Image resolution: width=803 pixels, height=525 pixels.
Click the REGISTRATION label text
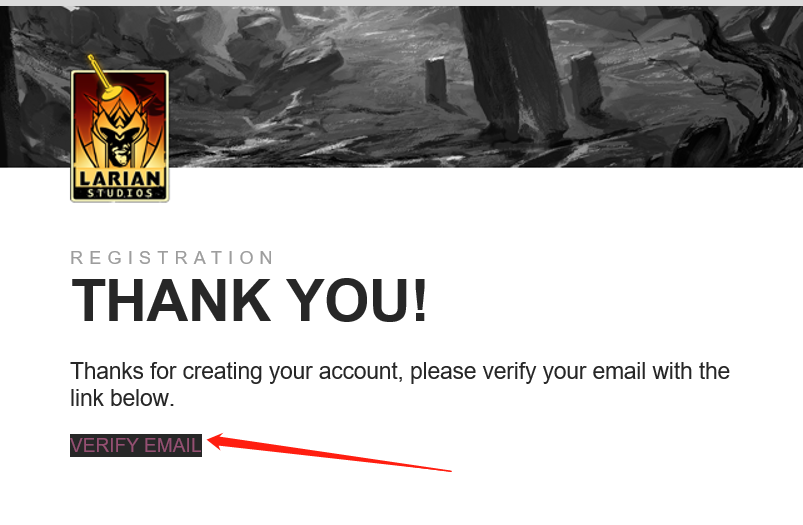(x=172, y=258)
